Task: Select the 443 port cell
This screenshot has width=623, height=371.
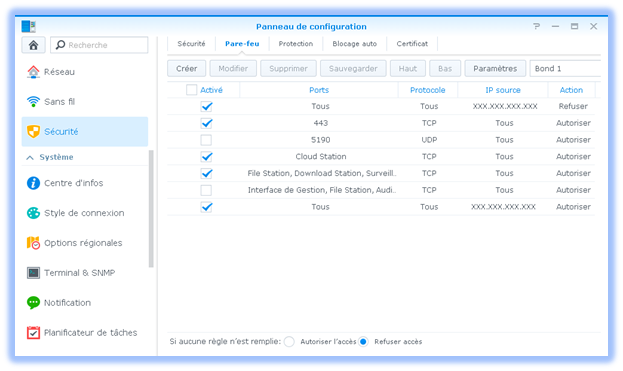Action: 321,123
